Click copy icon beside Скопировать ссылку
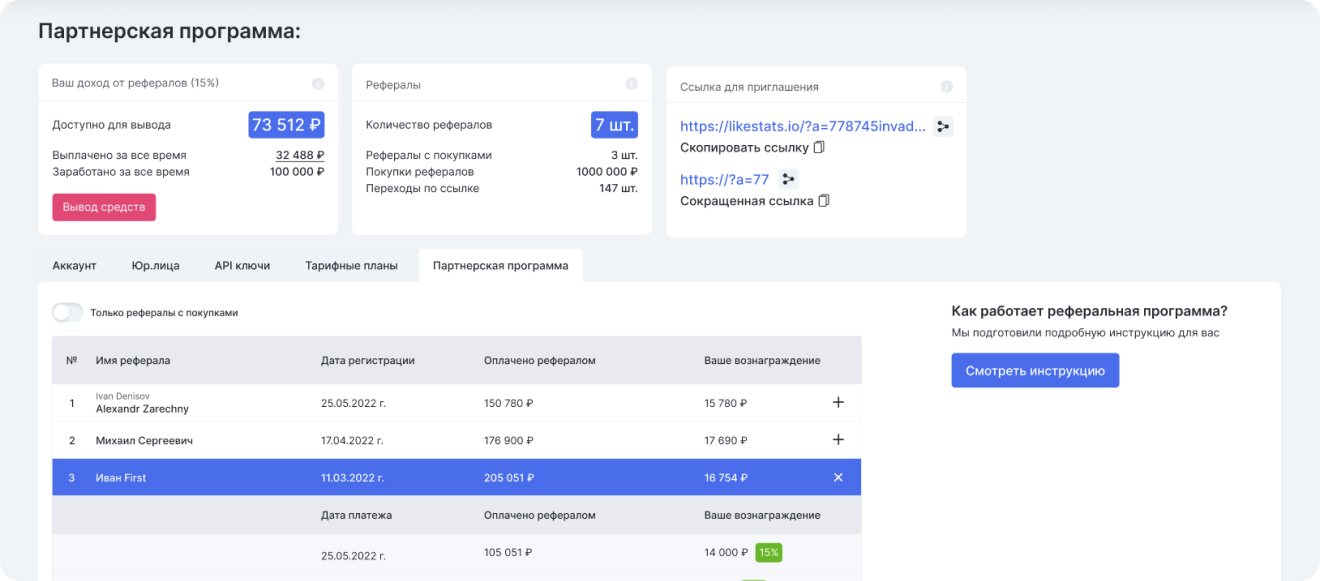The height and width of the screenshot is (581, 1320). 819,148
